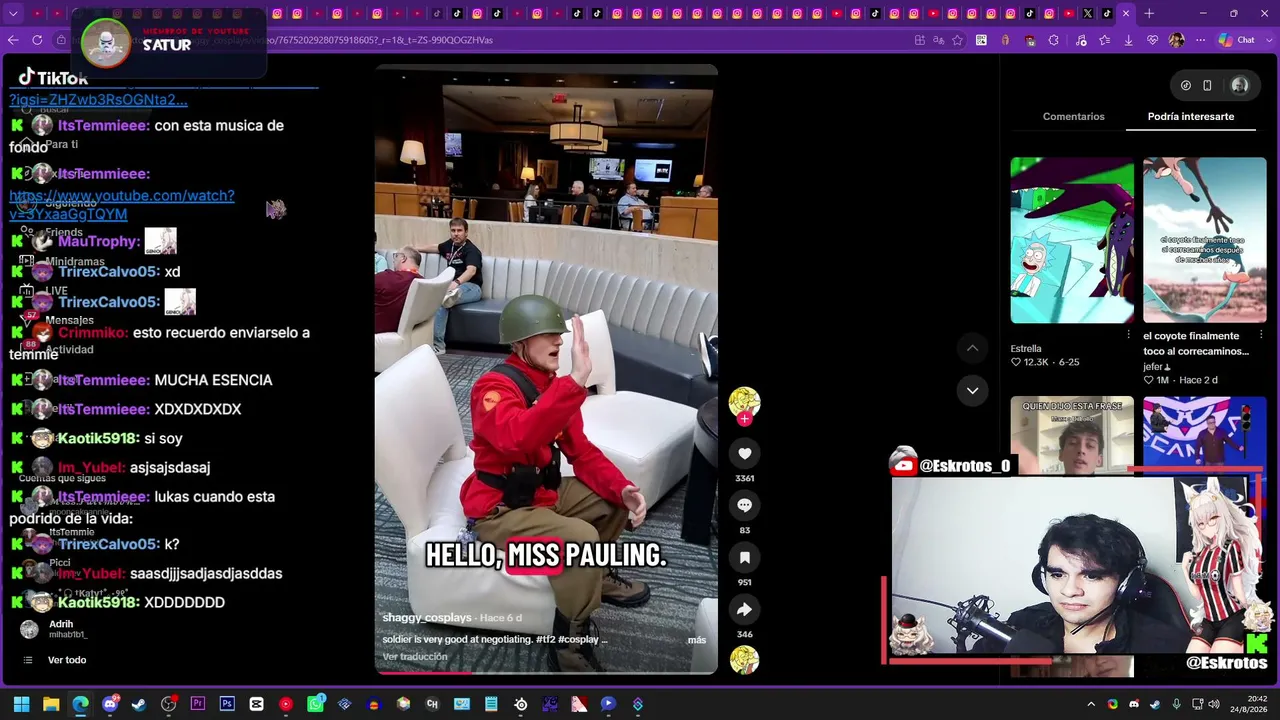Open the taskbar clock showing 20:42
The height and width of the screenshot is (720, 1280).
1249,704
